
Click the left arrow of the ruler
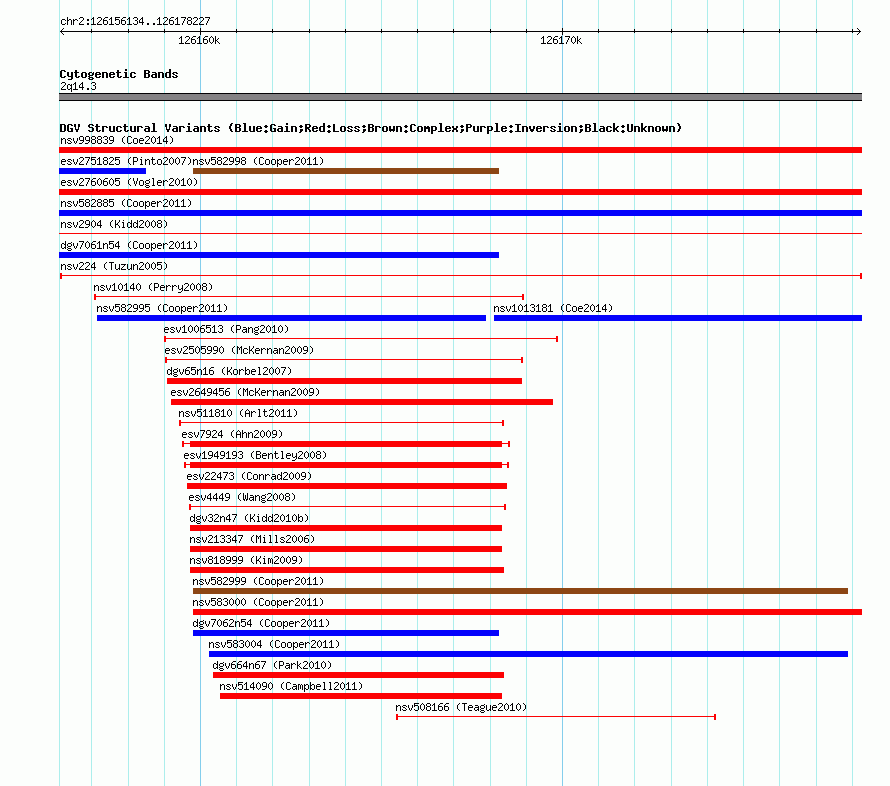pos(63,31)
